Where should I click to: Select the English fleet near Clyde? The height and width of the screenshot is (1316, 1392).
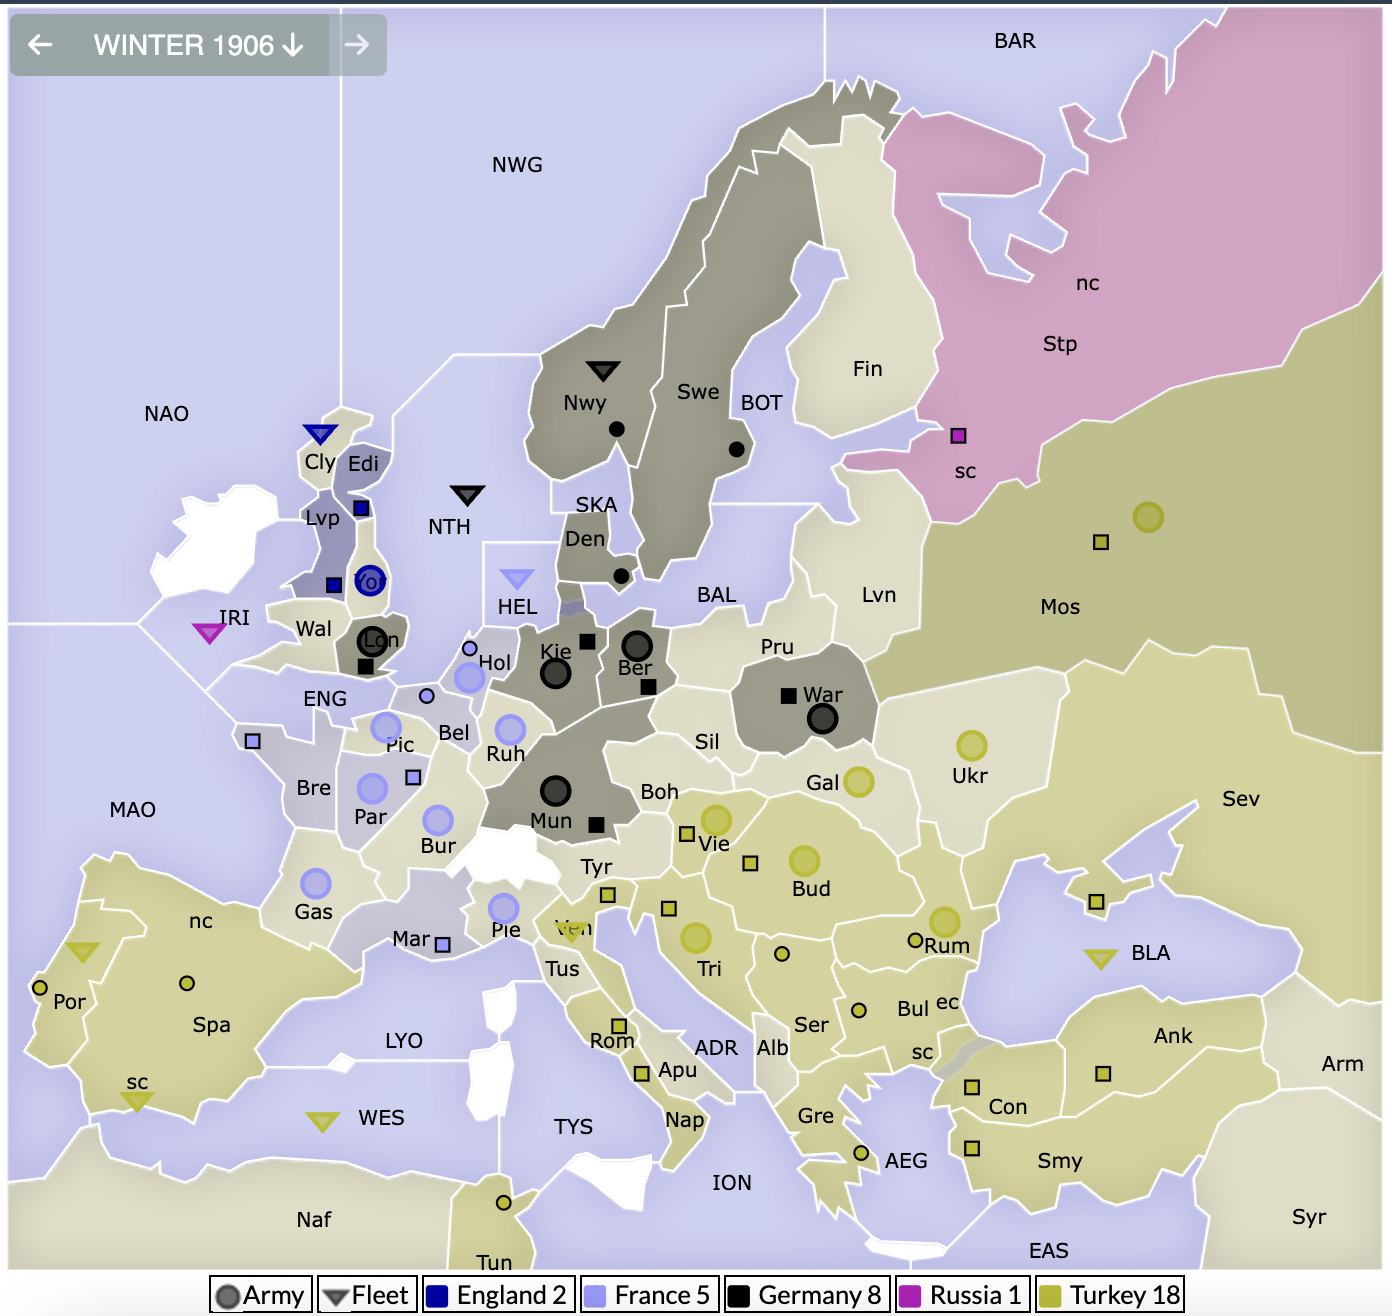[x=318, y=432]
